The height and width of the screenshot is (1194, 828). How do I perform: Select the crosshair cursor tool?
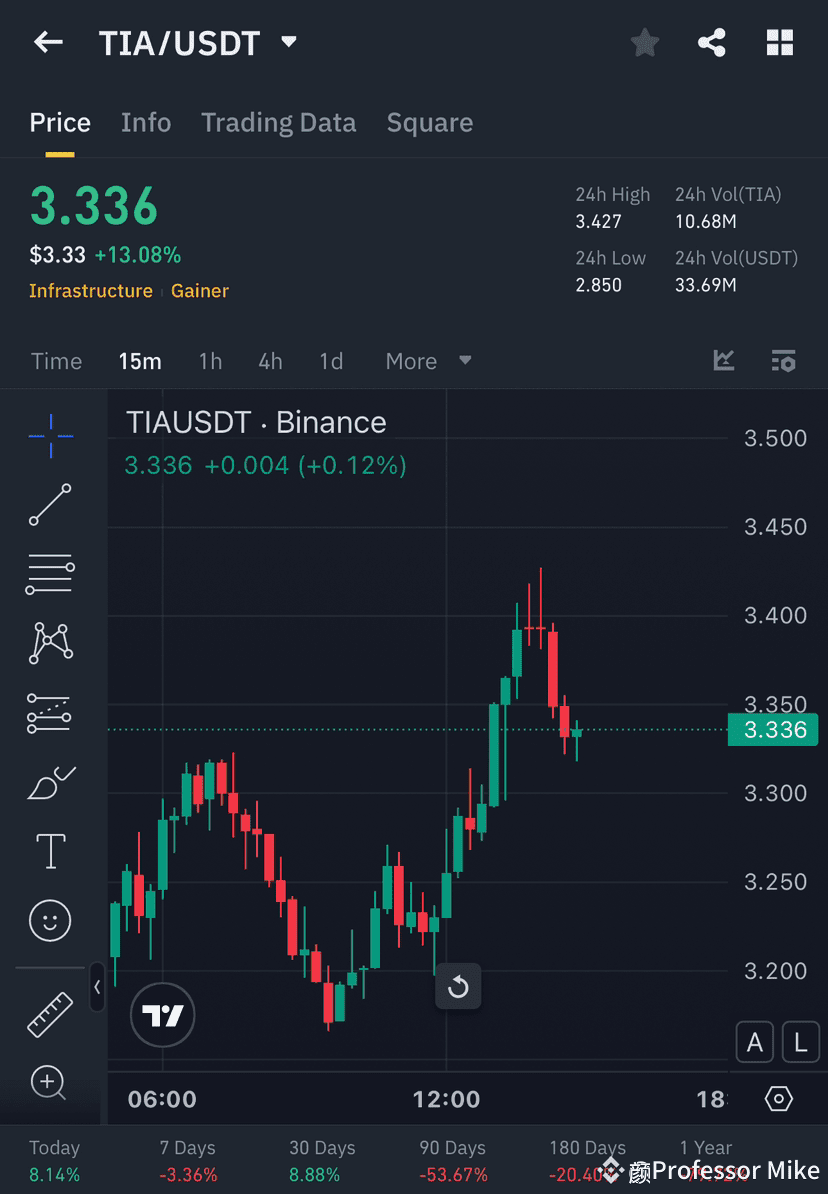pos(50,435)
